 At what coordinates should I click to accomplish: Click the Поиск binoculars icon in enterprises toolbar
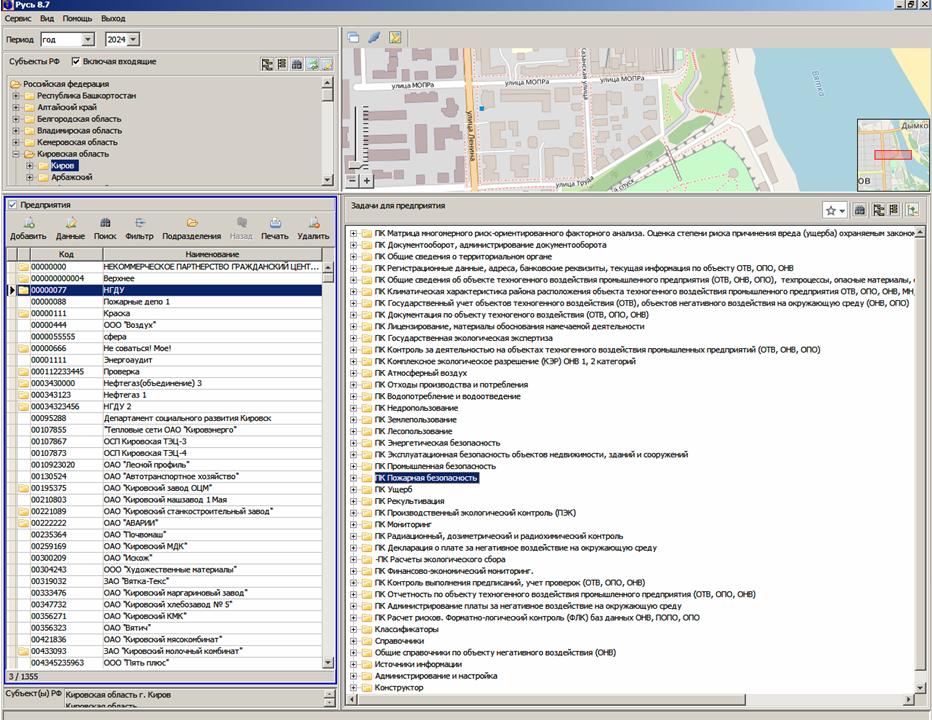(105, 223)
